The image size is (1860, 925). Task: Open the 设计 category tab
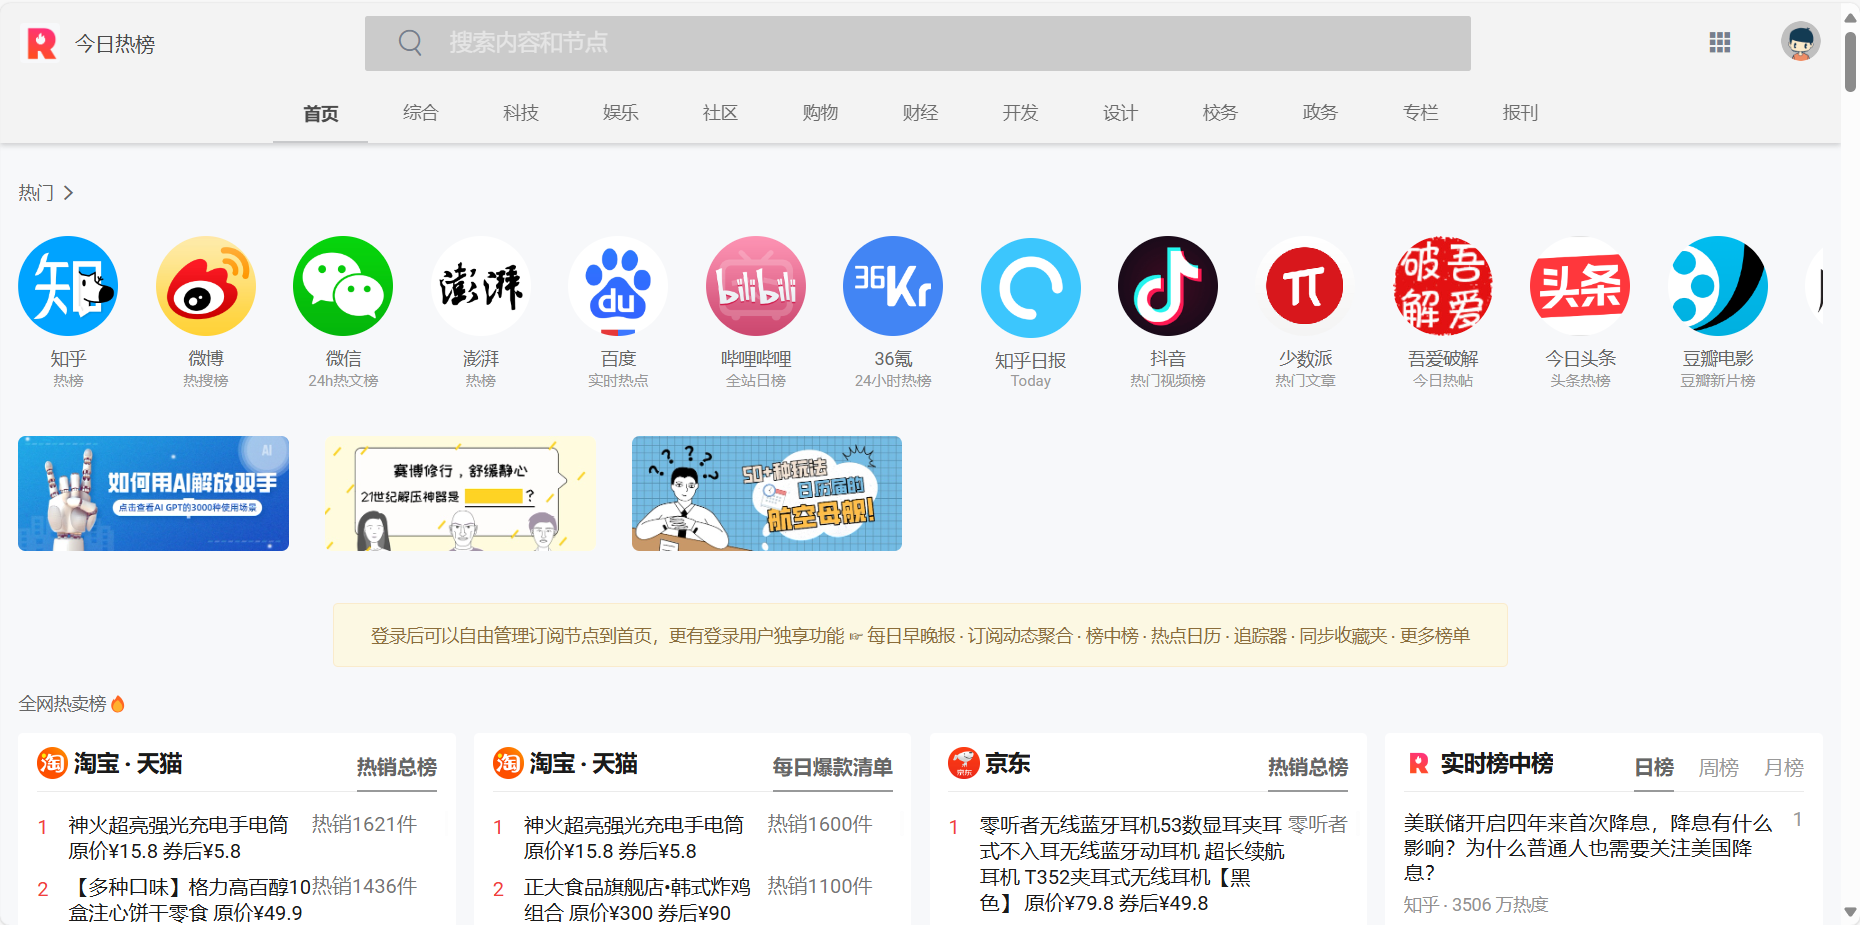click(1121, 113)
